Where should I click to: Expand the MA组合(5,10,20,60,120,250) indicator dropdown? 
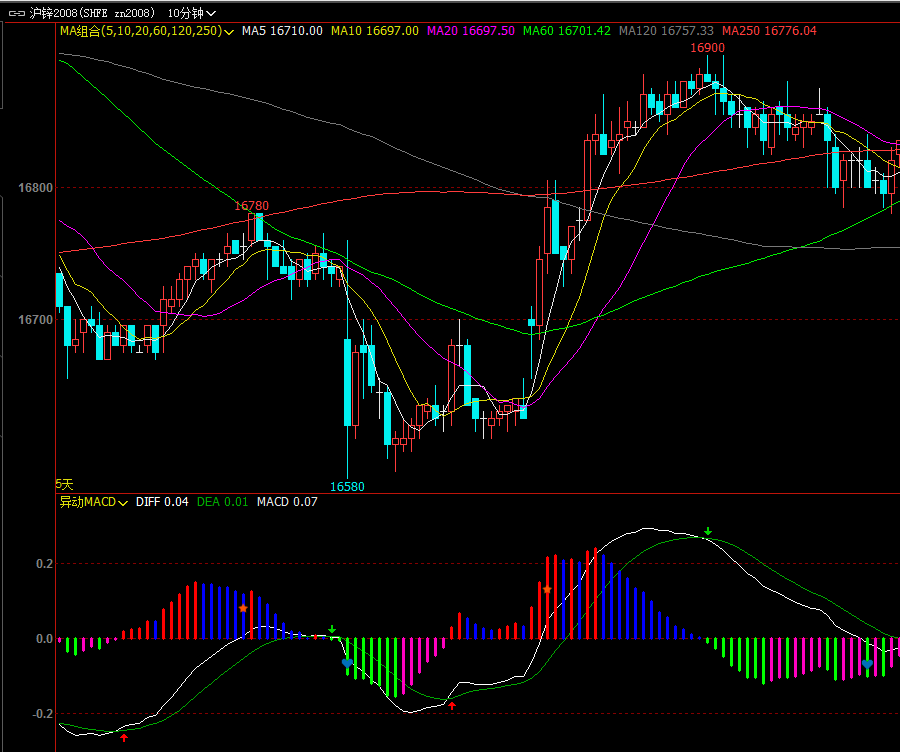147,31
